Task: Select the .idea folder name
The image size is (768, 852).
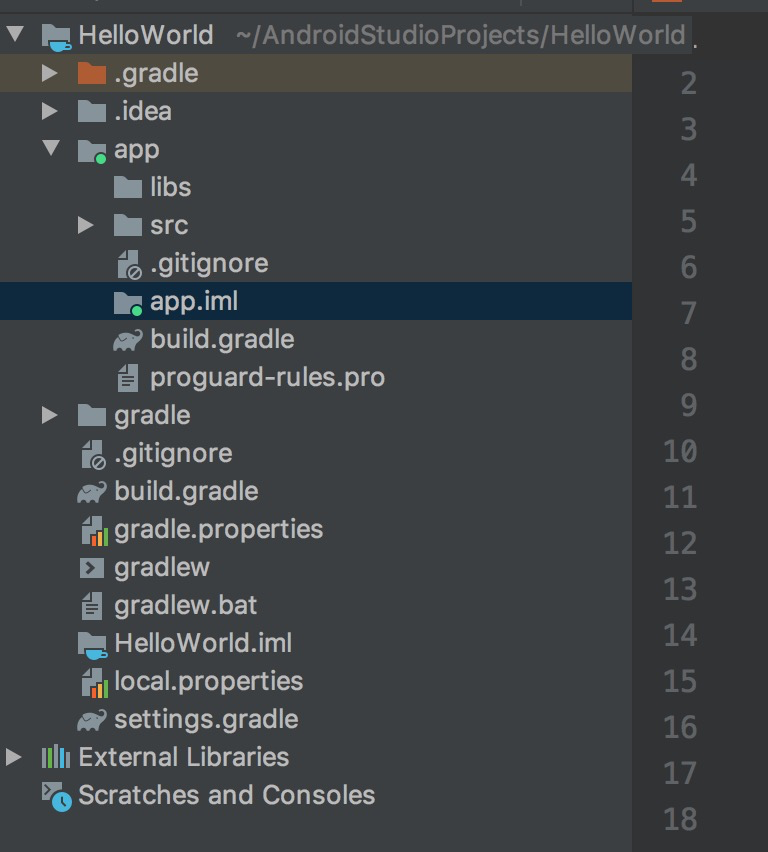Action: [x=143, y=111]
